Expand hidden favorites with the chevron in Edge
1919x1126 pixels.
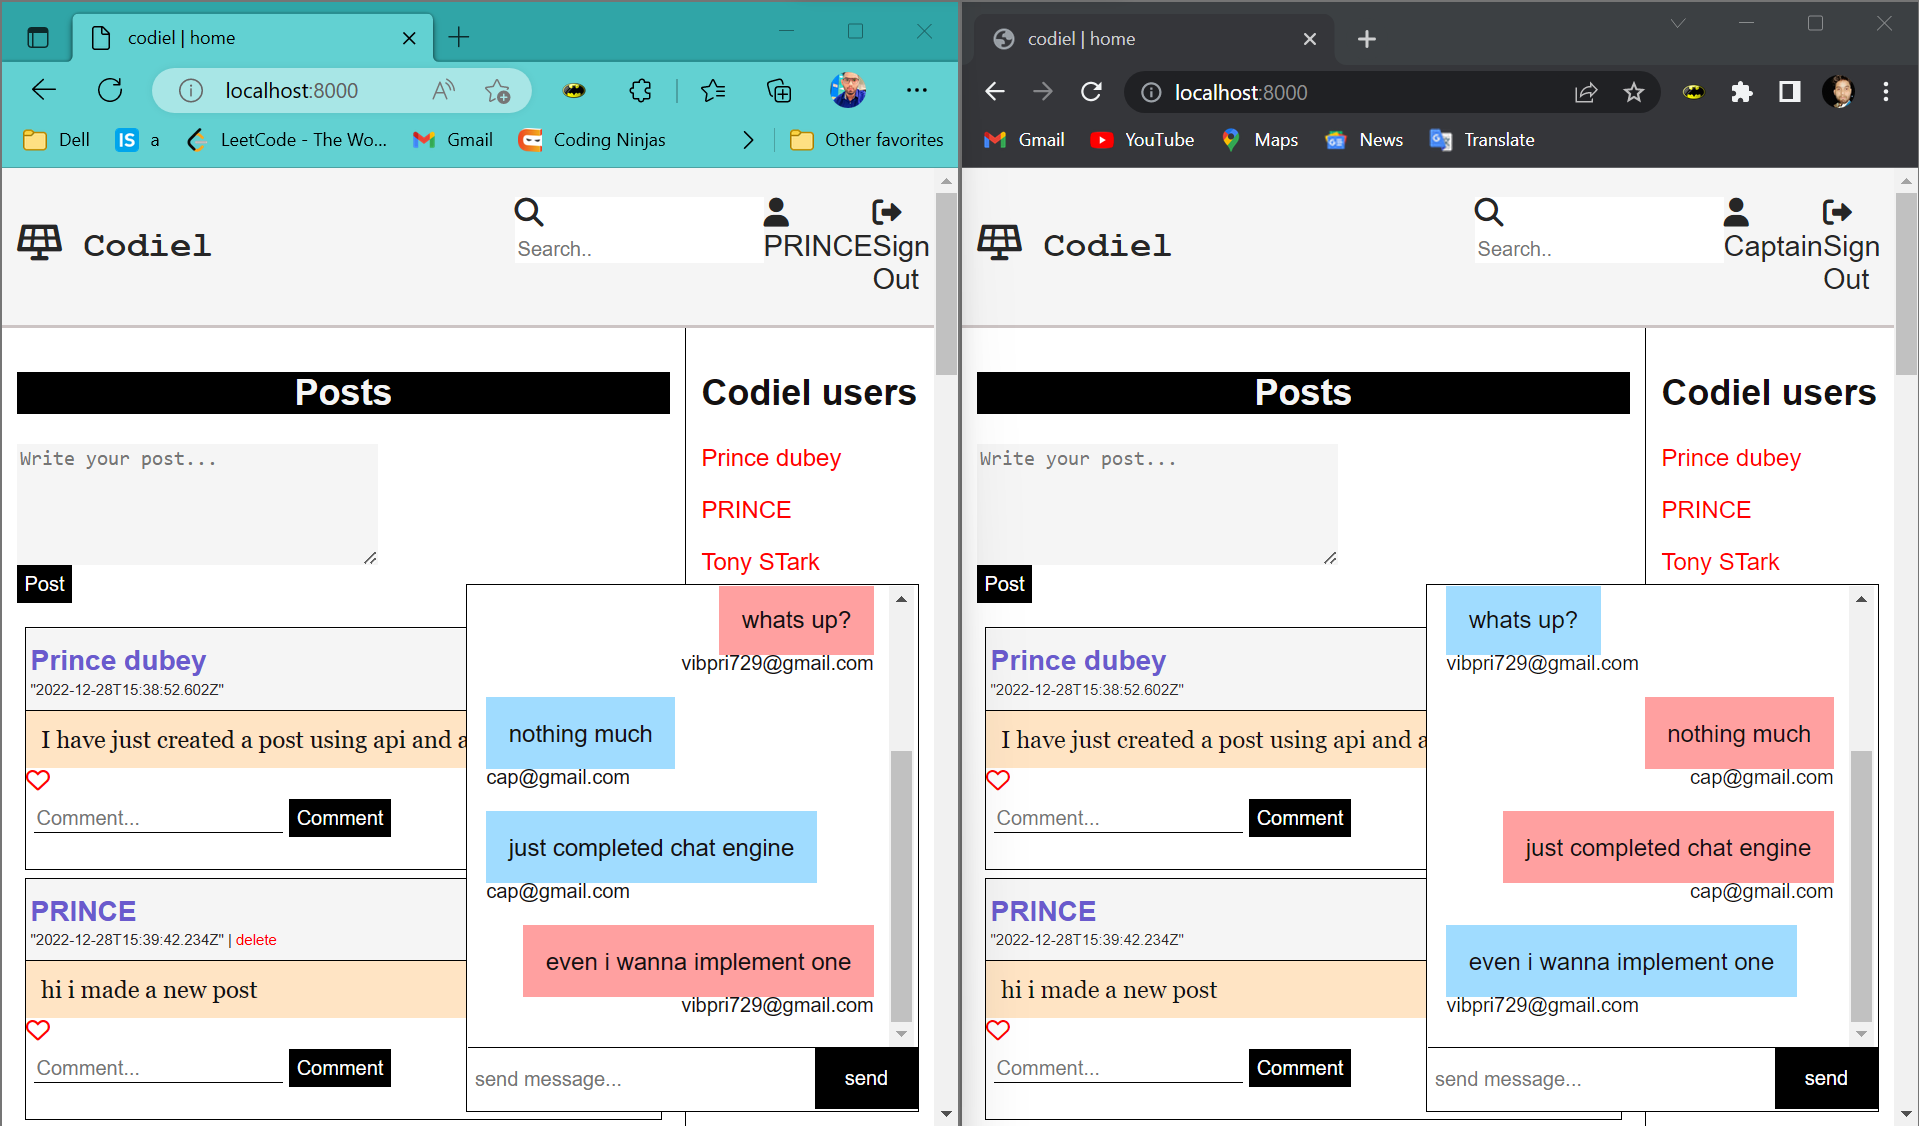tap(749, 140)
